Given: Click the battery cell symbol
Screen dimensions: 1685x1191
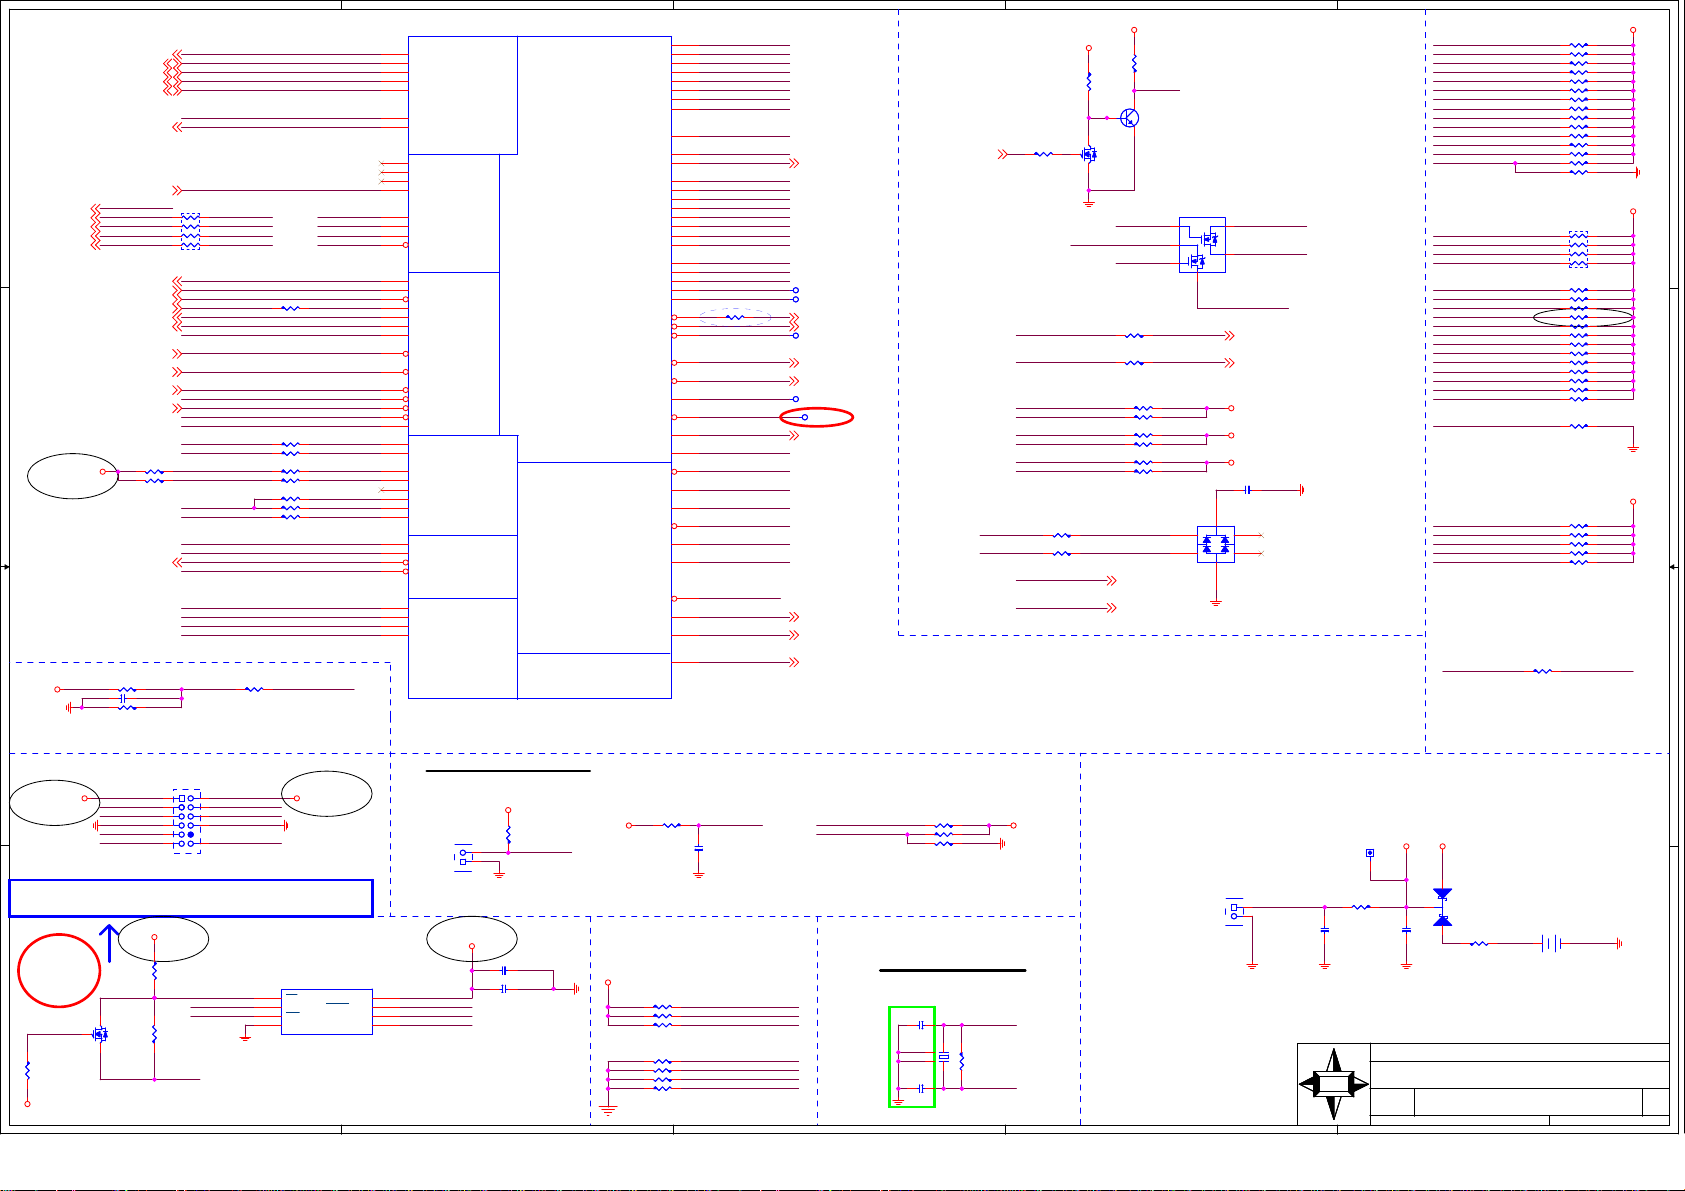Looking at the screenshot, I should point(1552,943).
